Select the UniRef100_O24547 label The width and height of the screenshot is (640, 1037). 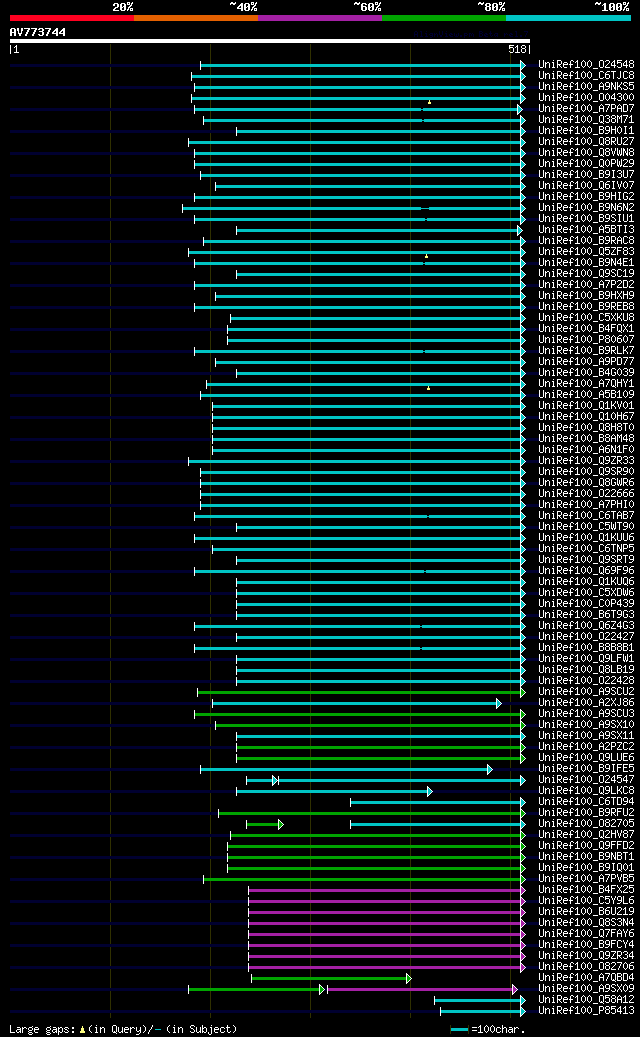click(586, 780)
